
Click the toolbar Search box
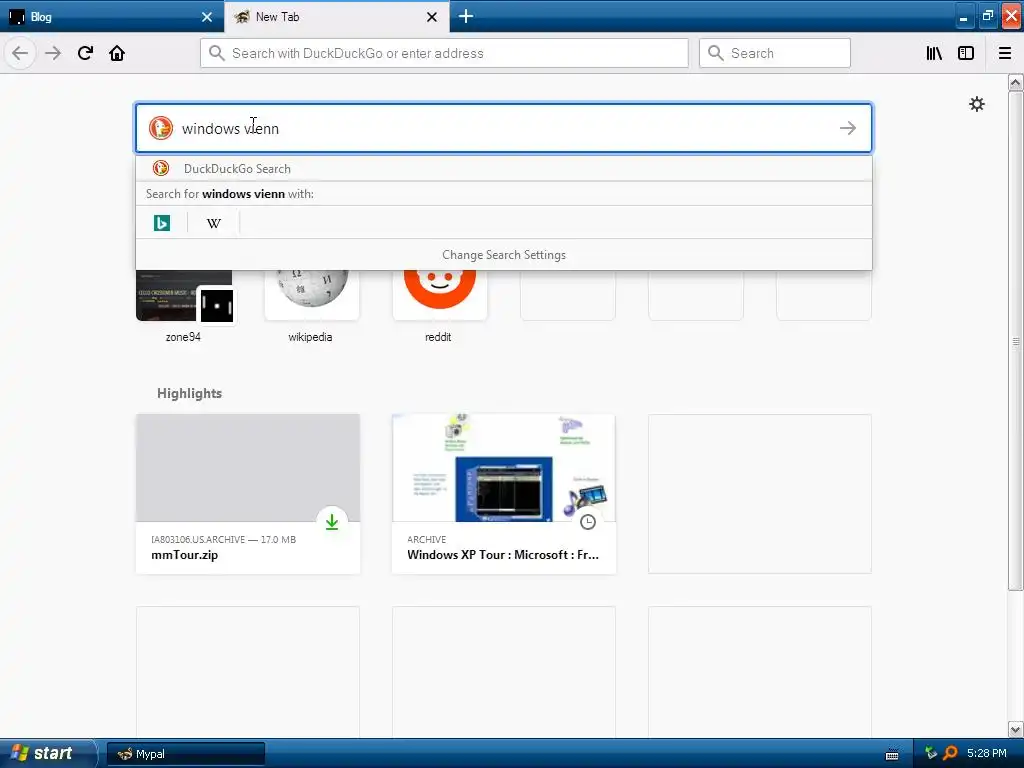point(775,53)
